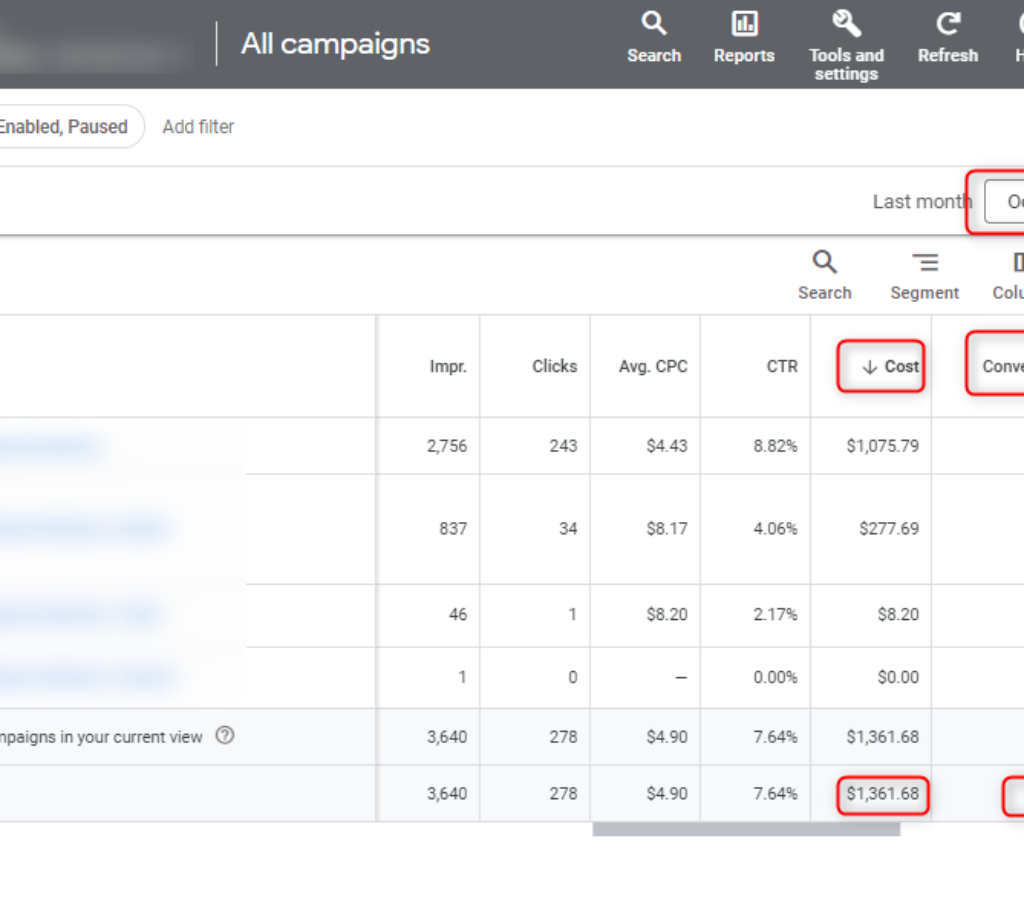Open the second campaign name link
Image resolution: width=1024 pixels, height=899 pixels.
[85, 529]
